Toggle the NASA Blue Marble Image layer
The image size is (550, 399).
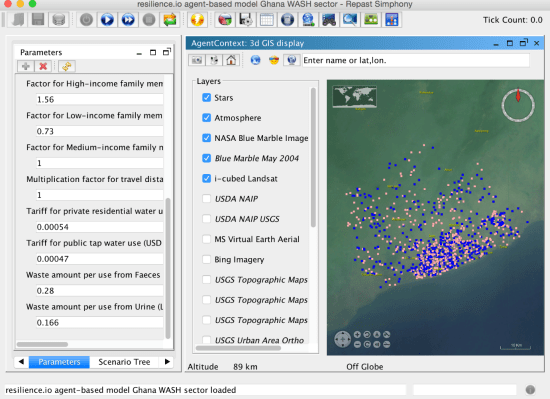click(207, 138)
